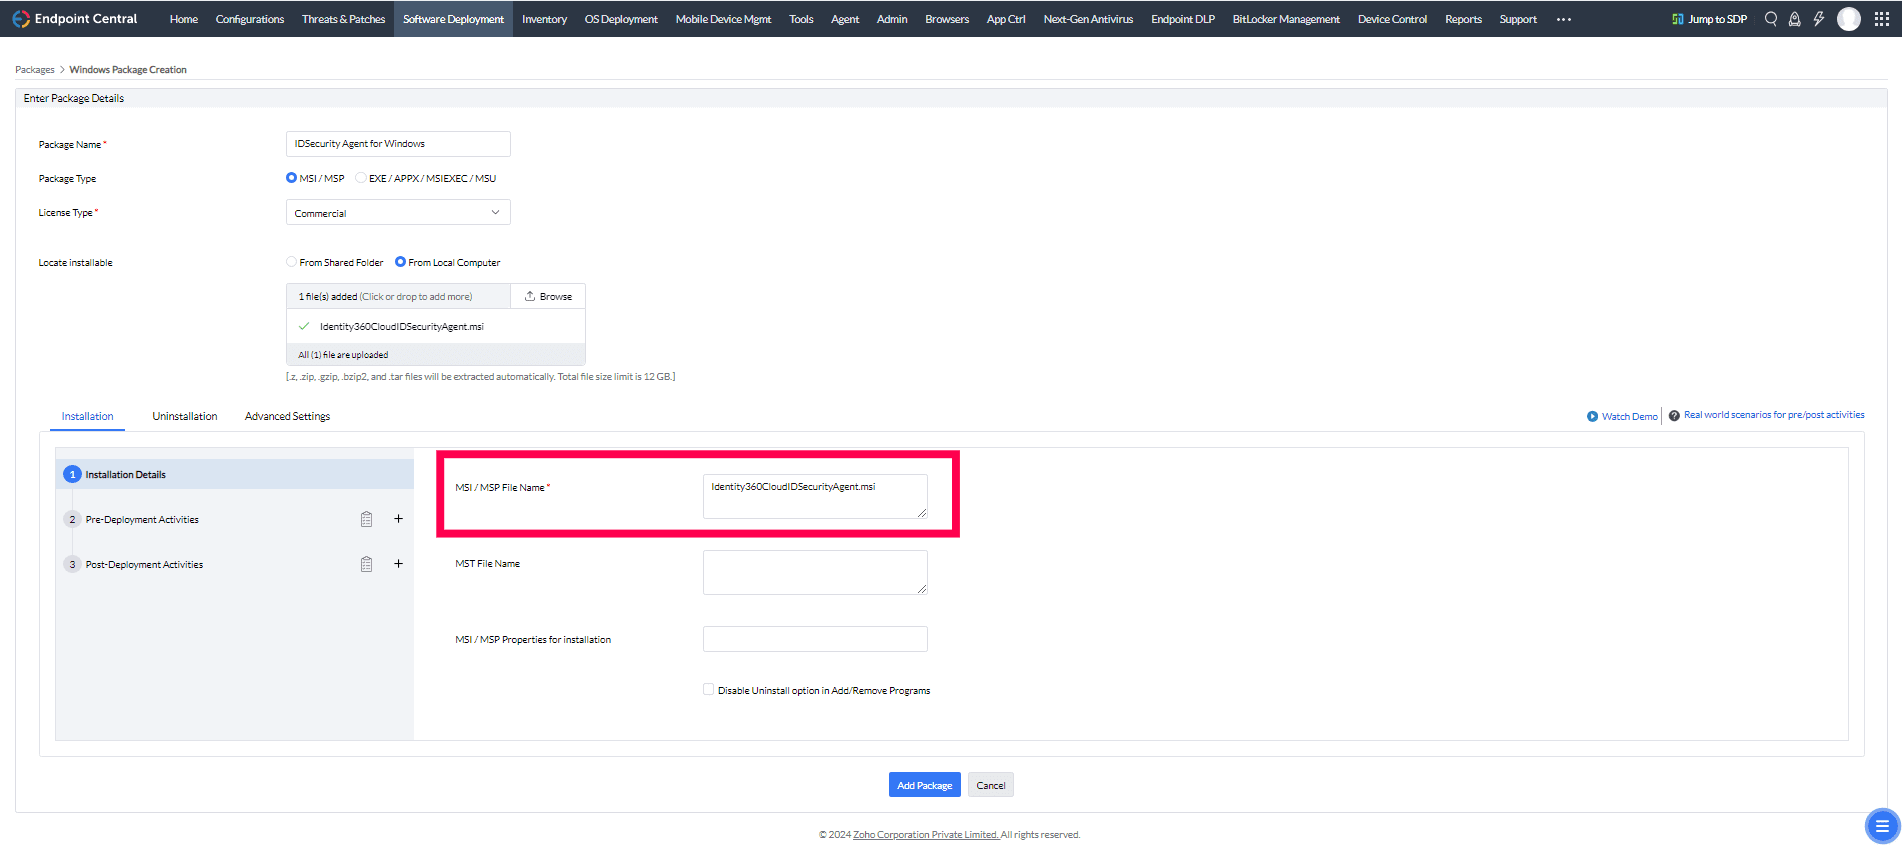The image size is (1902, 845).
Task: Tick Disable Uninstall option checkbox
Action: pos(708,690)
